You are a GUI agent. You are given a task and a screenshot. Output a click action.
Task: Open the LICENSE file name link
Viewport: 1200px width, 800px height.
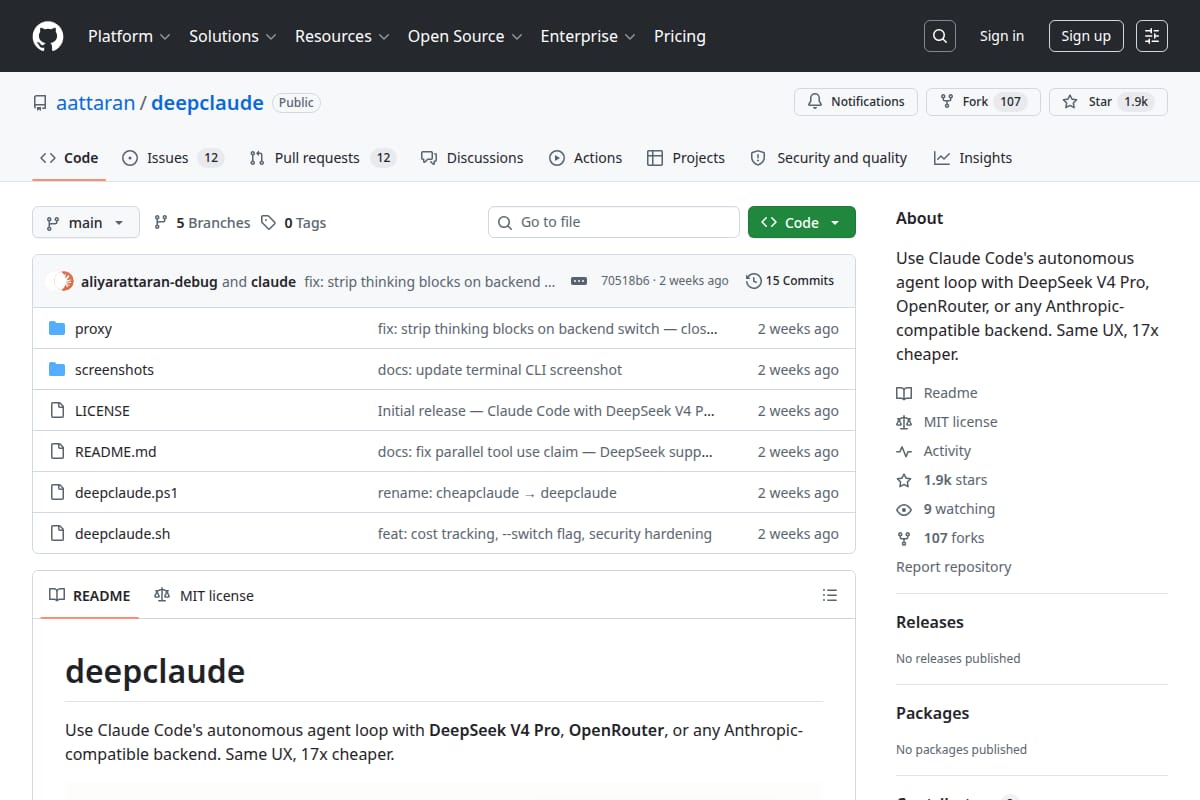click(102, 411)
